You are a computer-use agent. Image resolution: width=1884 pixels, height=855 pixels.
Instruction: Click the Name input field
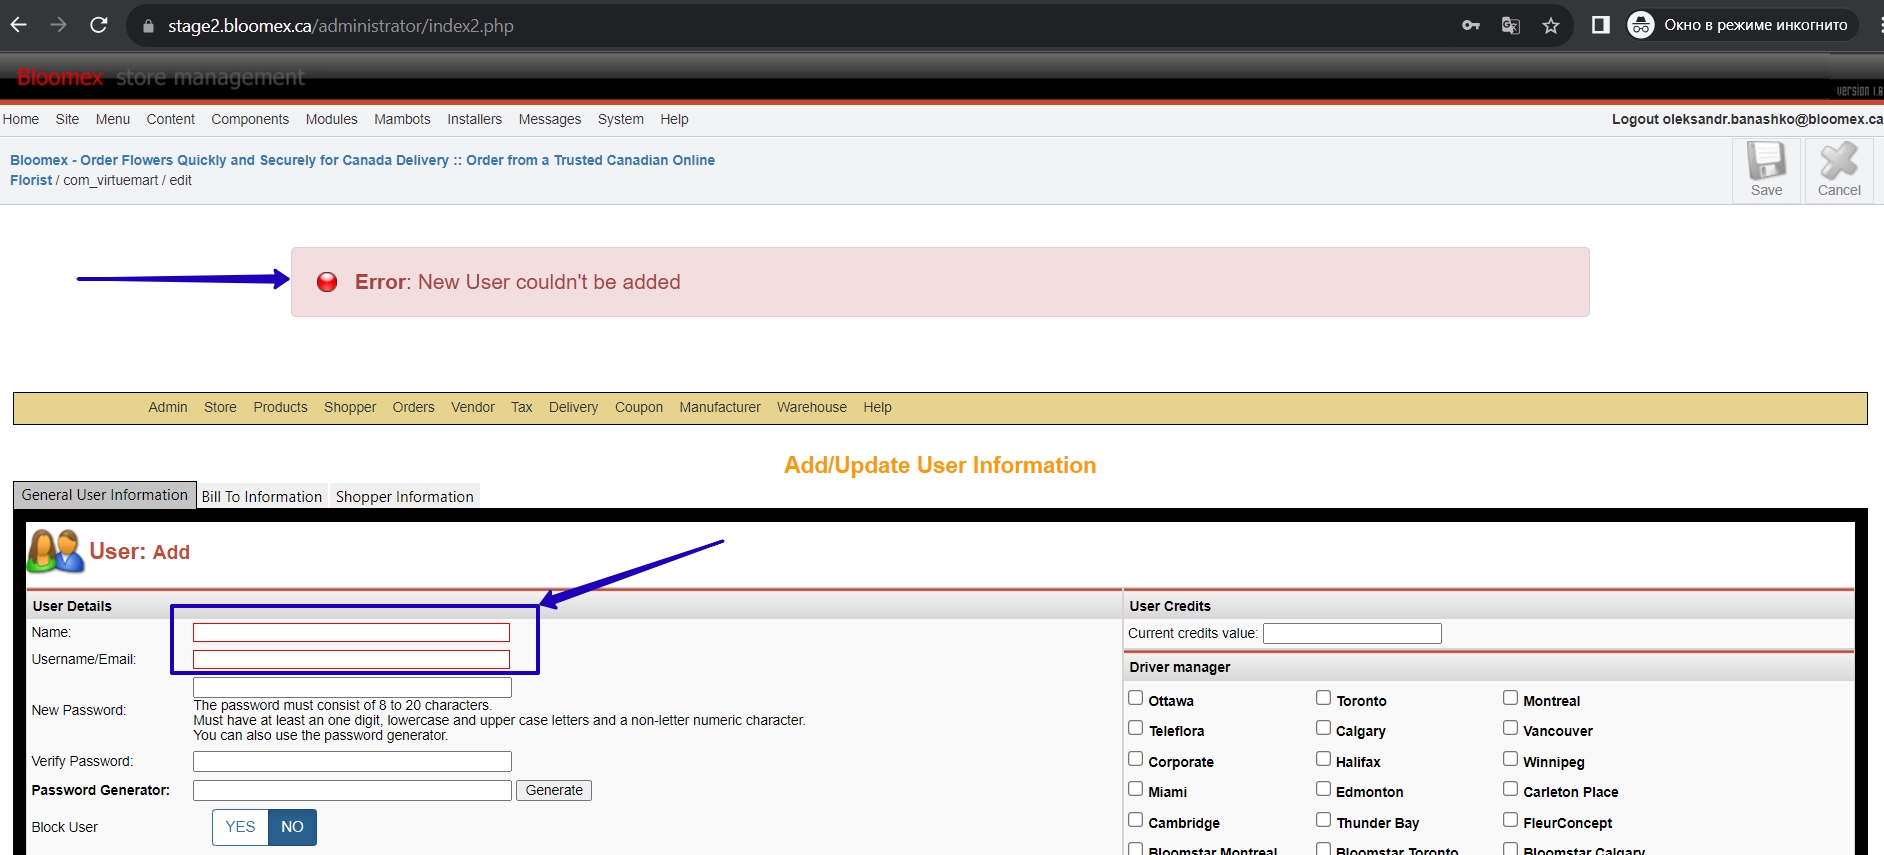[x=351, y=633]
